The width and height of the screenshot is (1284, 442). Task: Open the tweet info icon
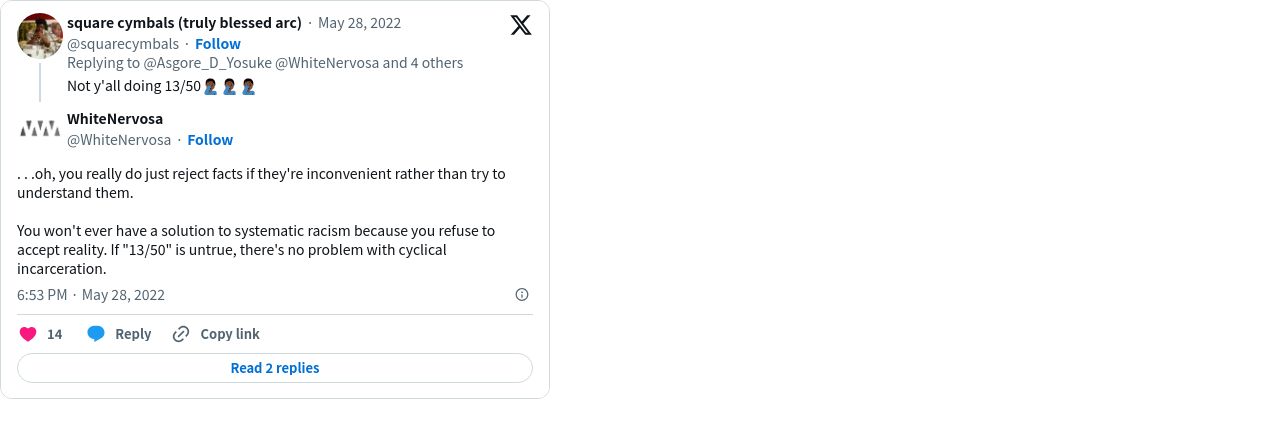[522, 294]
